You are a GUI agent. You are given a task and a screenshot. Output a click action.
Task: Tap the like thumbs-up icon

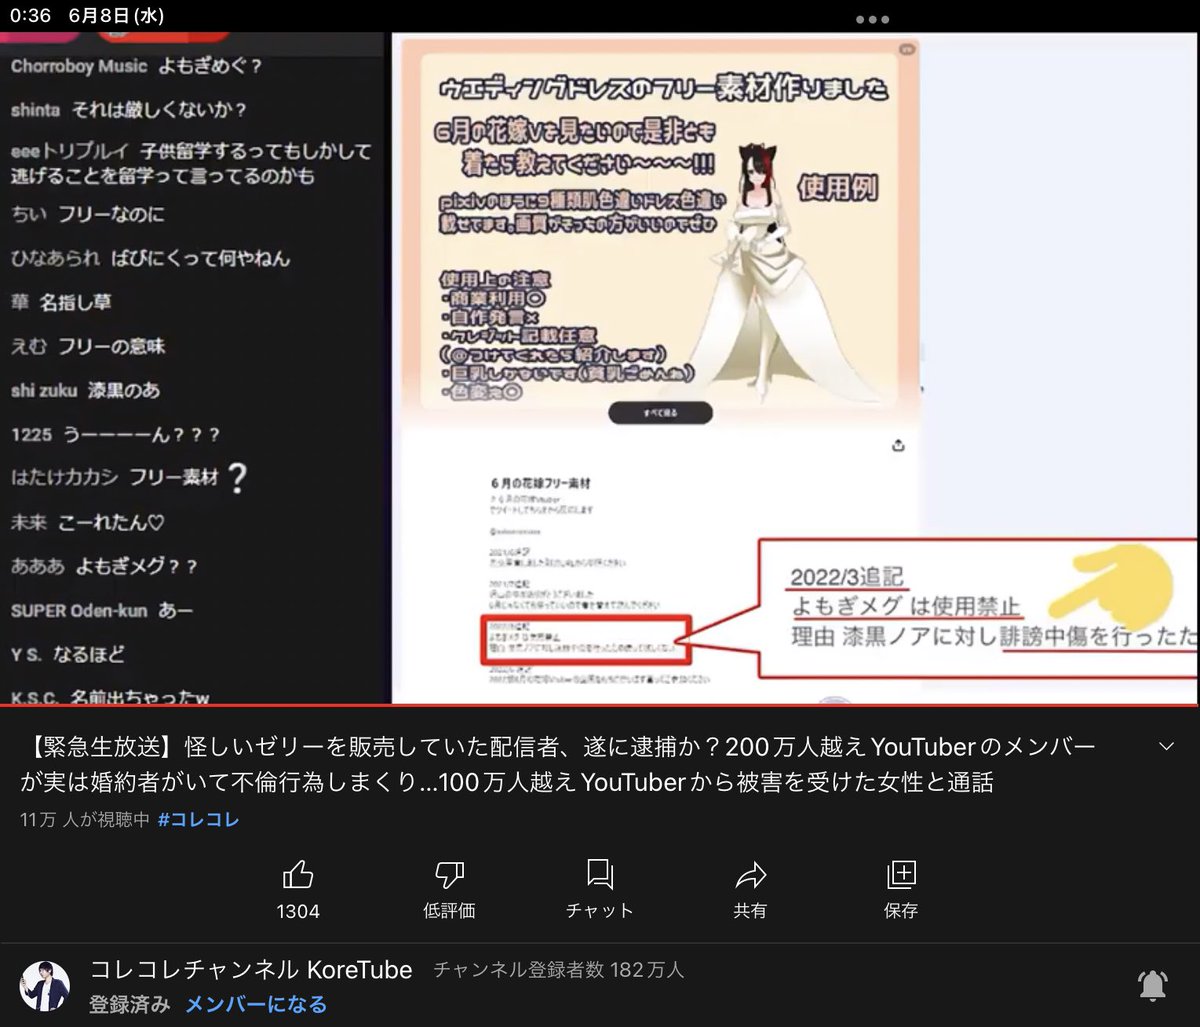tap(298, 875)
